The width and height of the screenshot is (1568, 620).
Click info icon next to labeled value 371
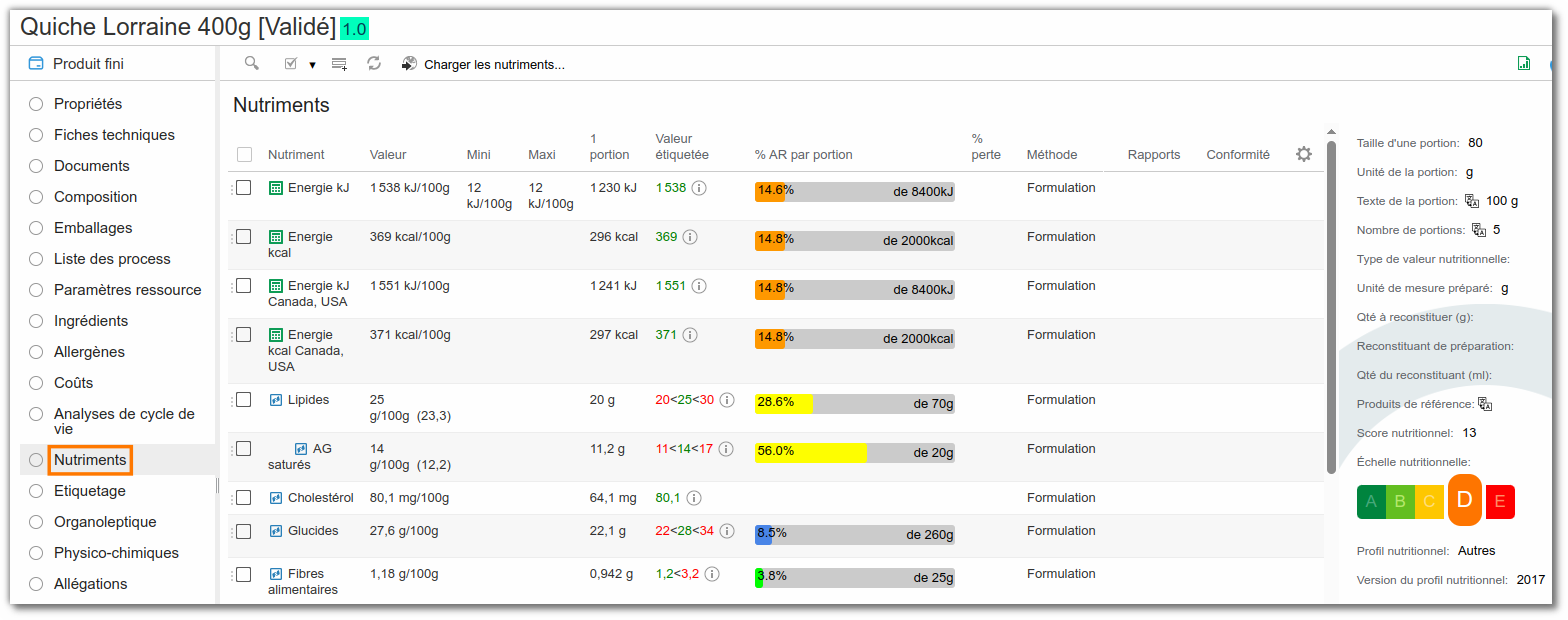[690, 335]
